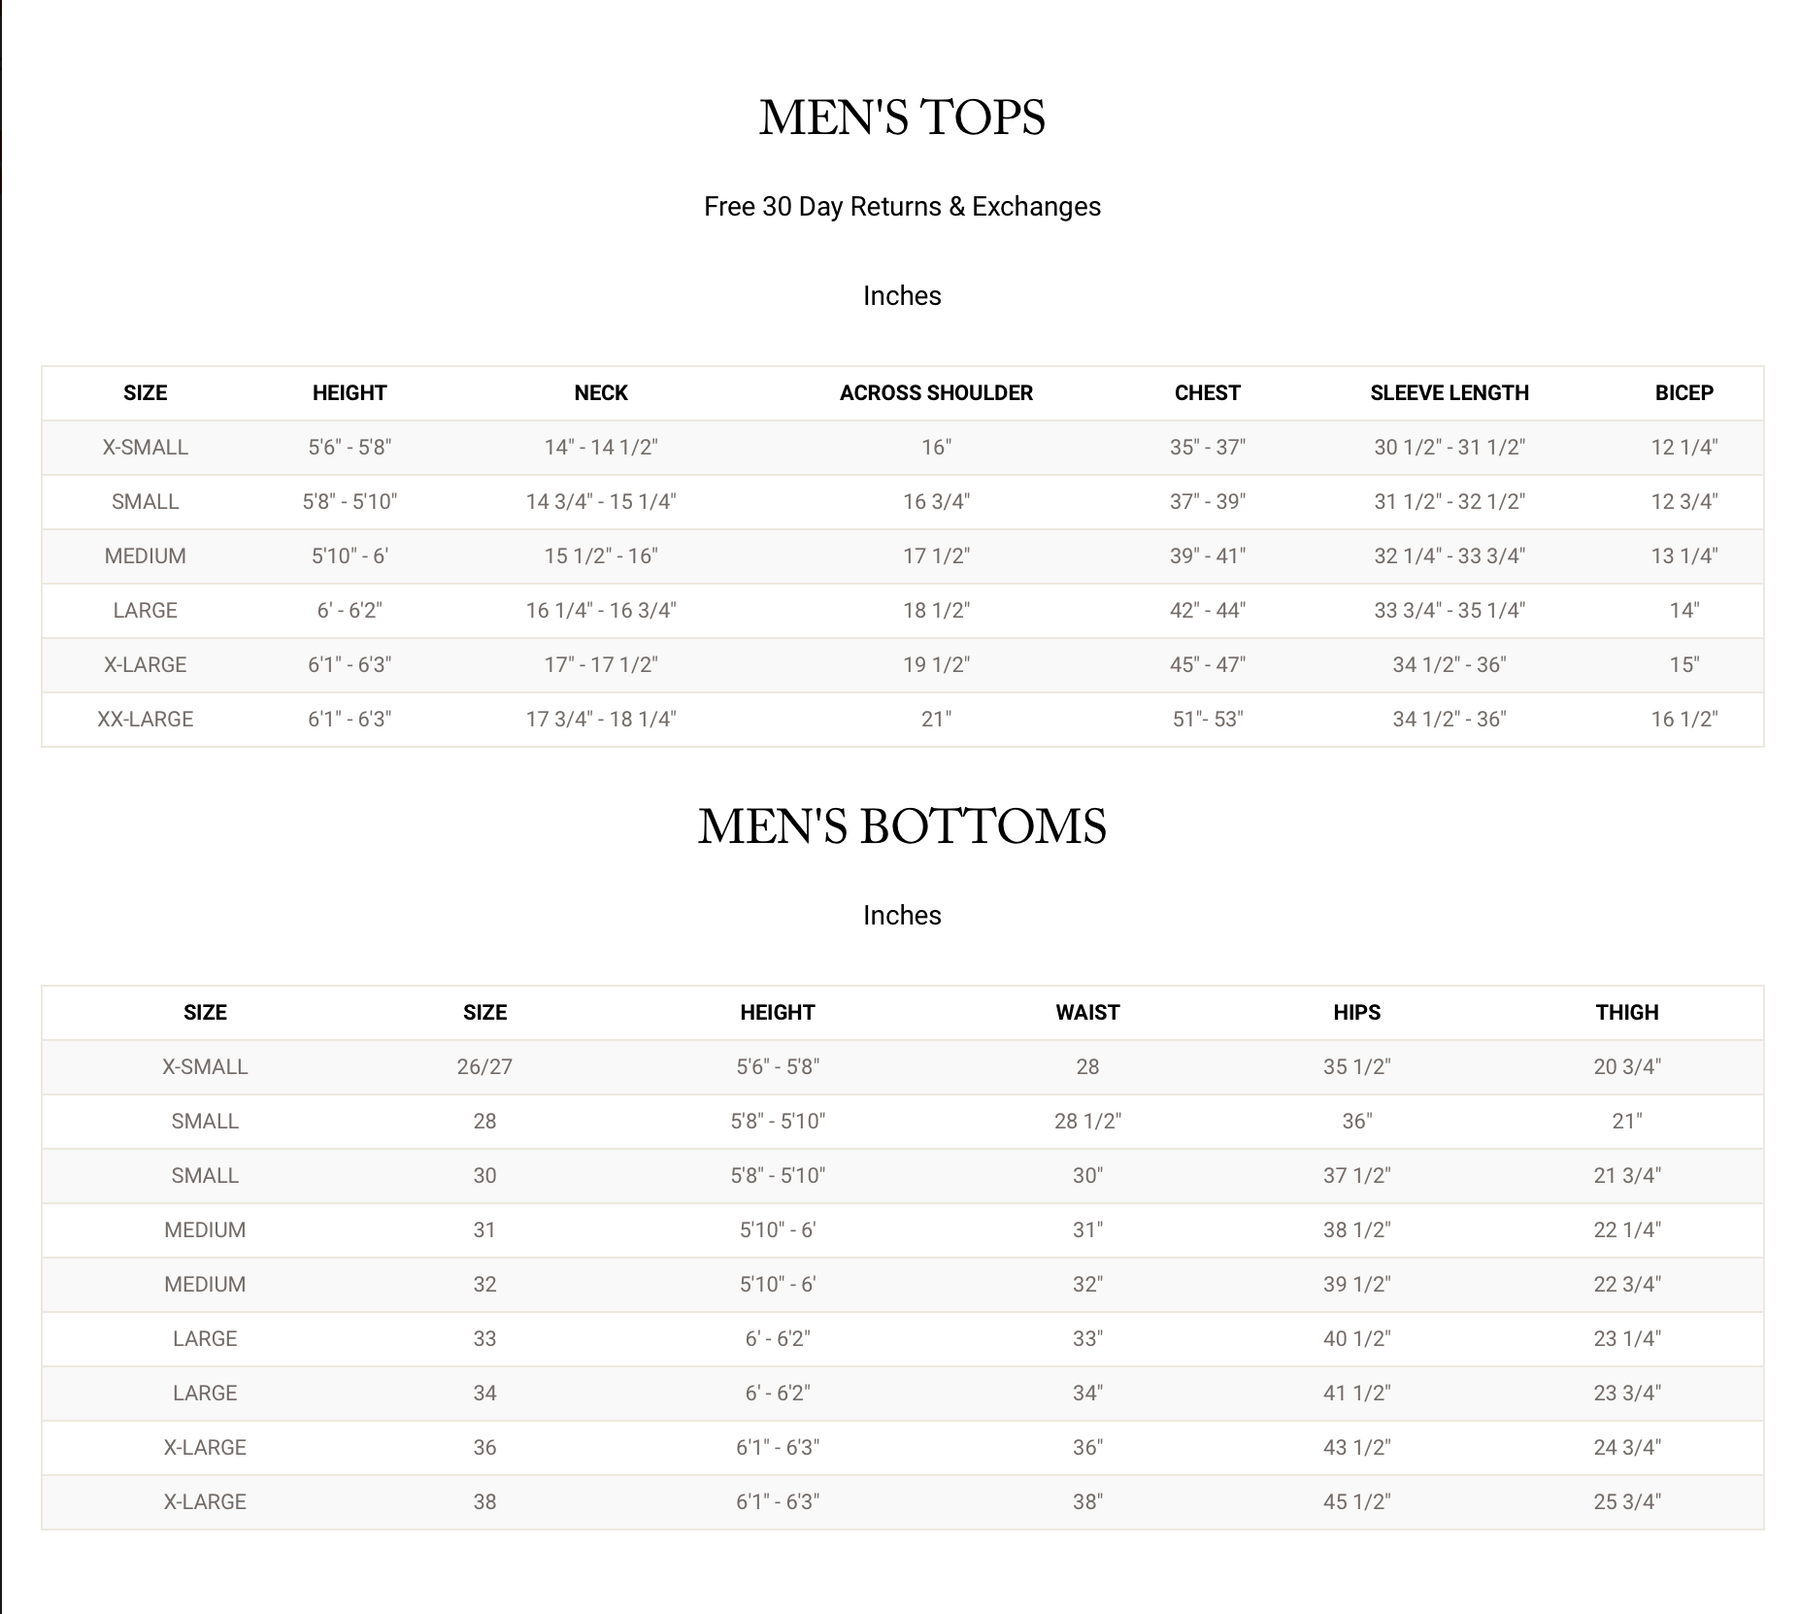Select the Free 30 Day Returns & Exchanges text
This screenshot has width=1800, height=1614.
[x=902, y=207]
